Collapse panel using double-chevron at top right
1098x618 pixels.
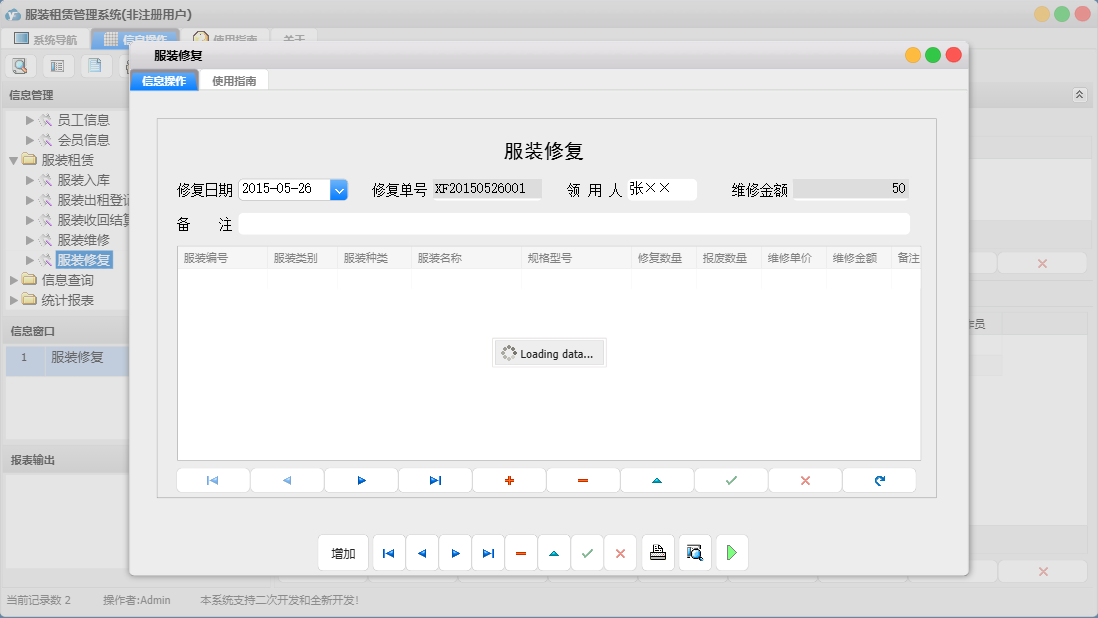point(1079,94)
